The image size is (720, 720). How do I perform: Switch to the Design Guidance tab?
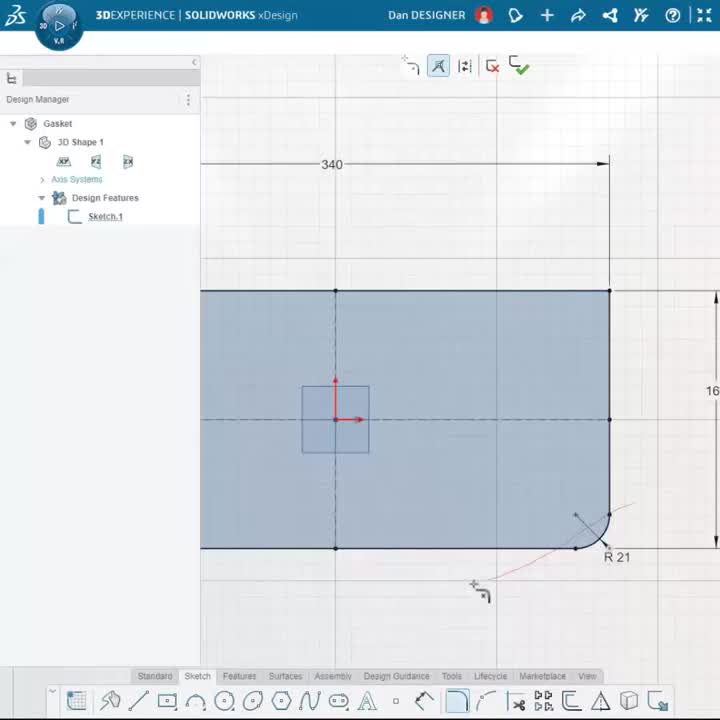[396, 676]
